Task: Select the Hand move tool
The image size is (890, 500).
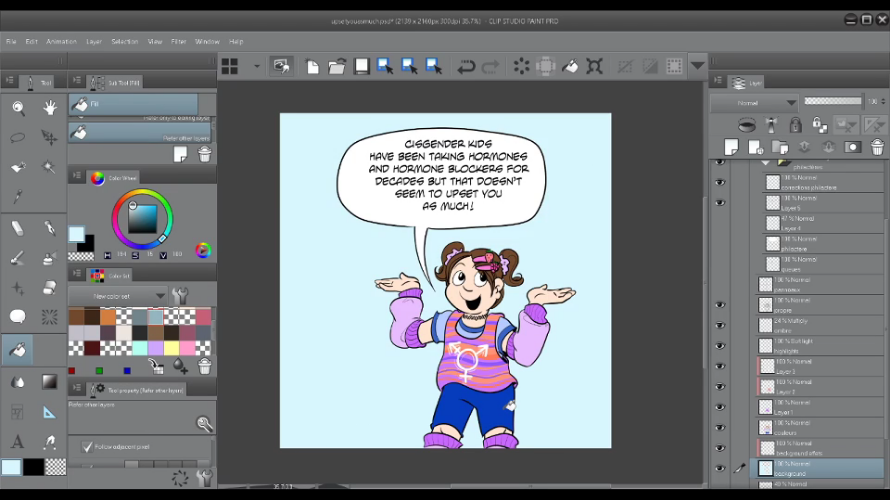Action: click(50, 108)
